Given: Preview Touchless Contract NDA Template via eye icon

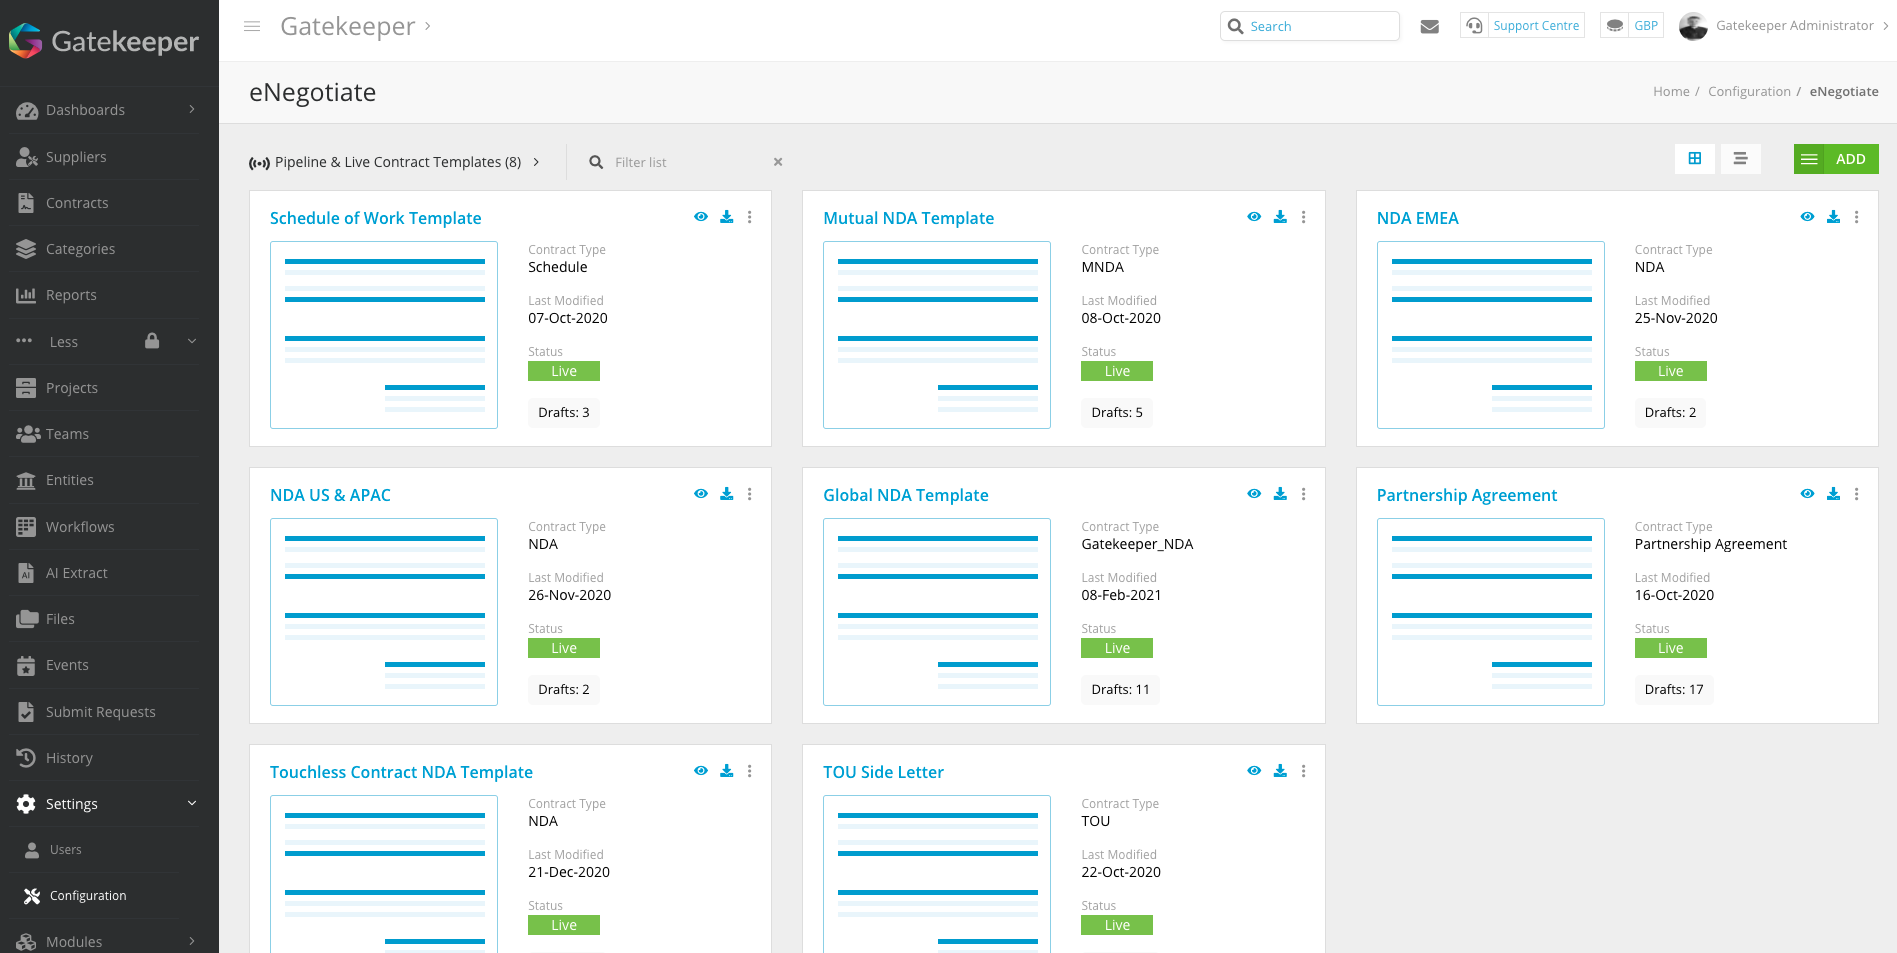Looking at the screenshot, I should (x=701, y=771).
